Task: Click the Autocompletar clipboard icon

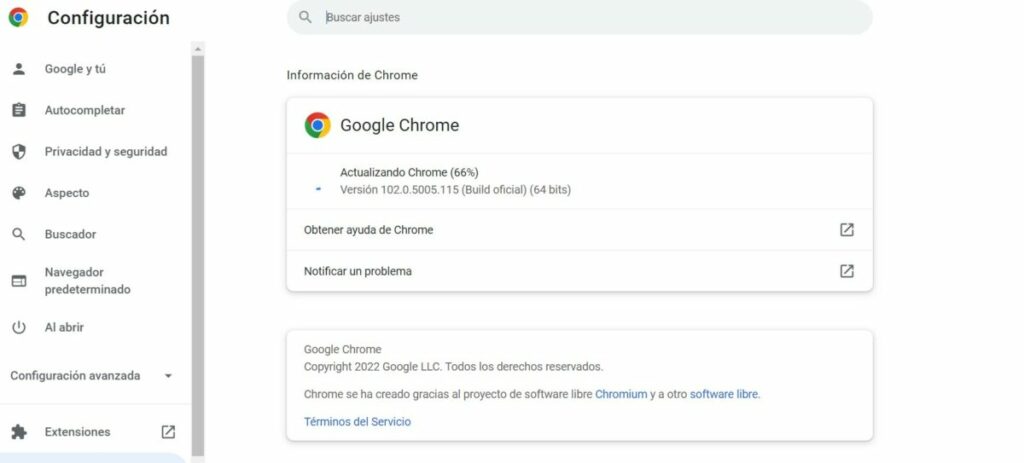Action: (x=19, y=110)
